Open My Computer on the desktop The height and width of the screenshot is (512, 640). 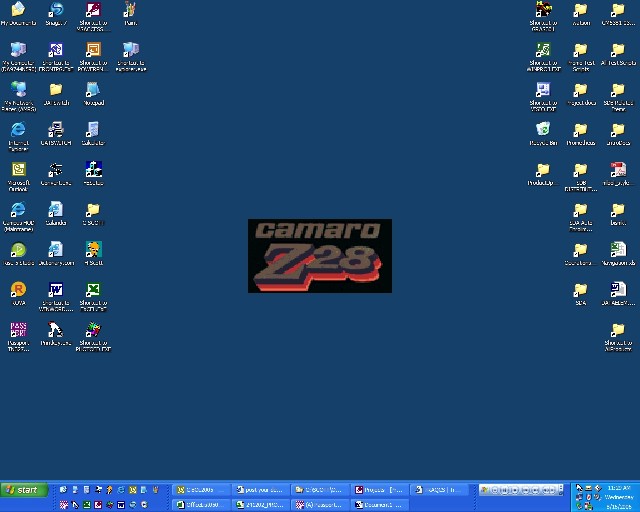18,50
